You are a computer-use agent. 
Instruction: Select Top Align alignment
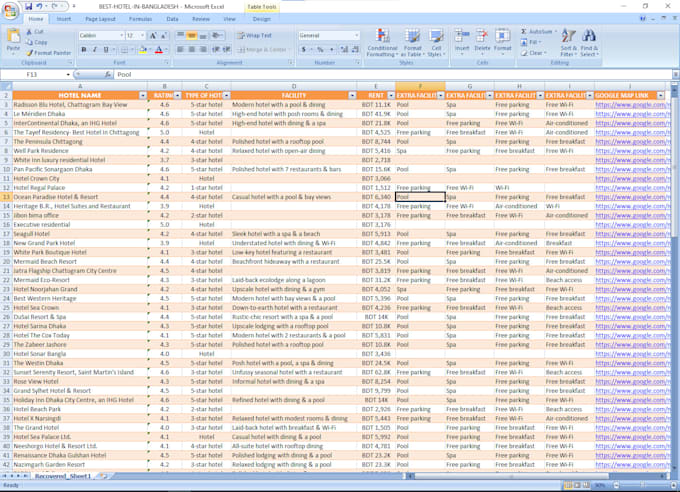click(181, 36)
